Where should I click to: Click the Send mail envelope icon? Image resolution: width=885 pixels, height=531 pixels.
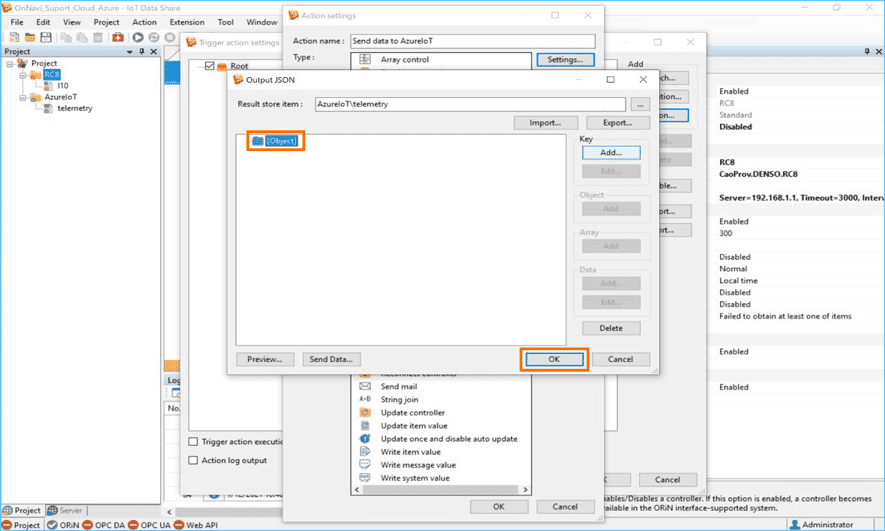(x=365, y=387)
